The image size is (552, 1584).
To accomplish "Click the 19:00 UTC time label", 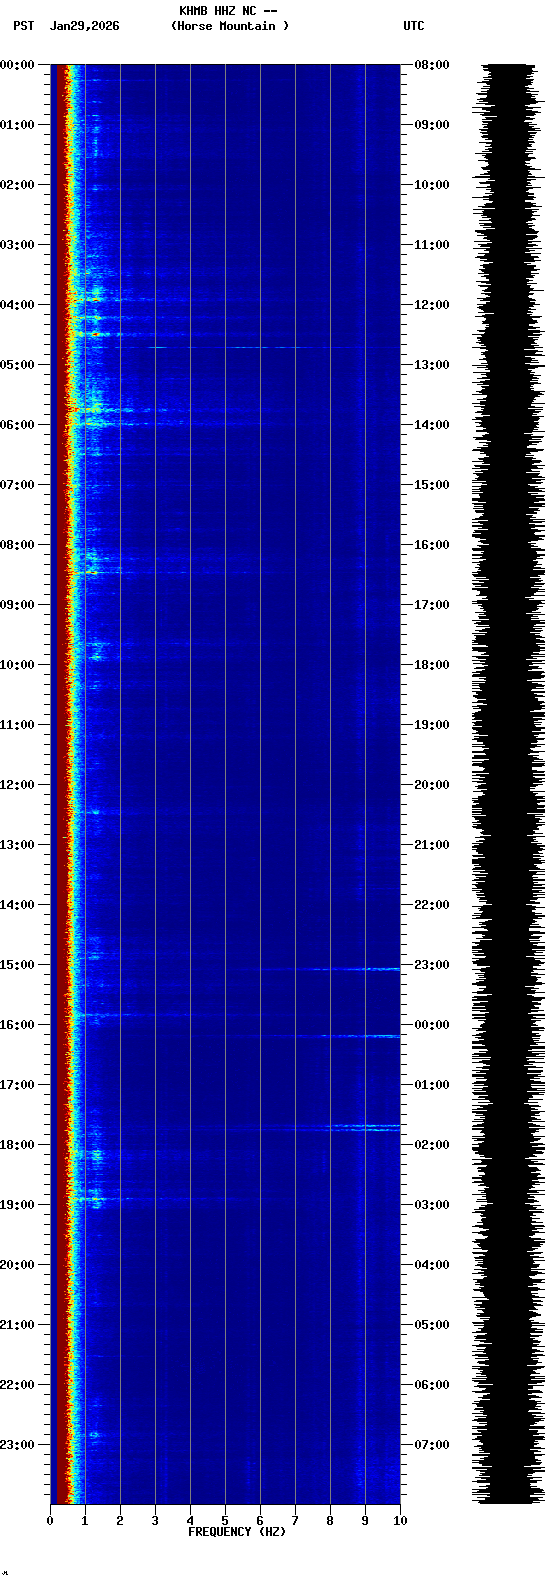I will click(x=432, y=725).
